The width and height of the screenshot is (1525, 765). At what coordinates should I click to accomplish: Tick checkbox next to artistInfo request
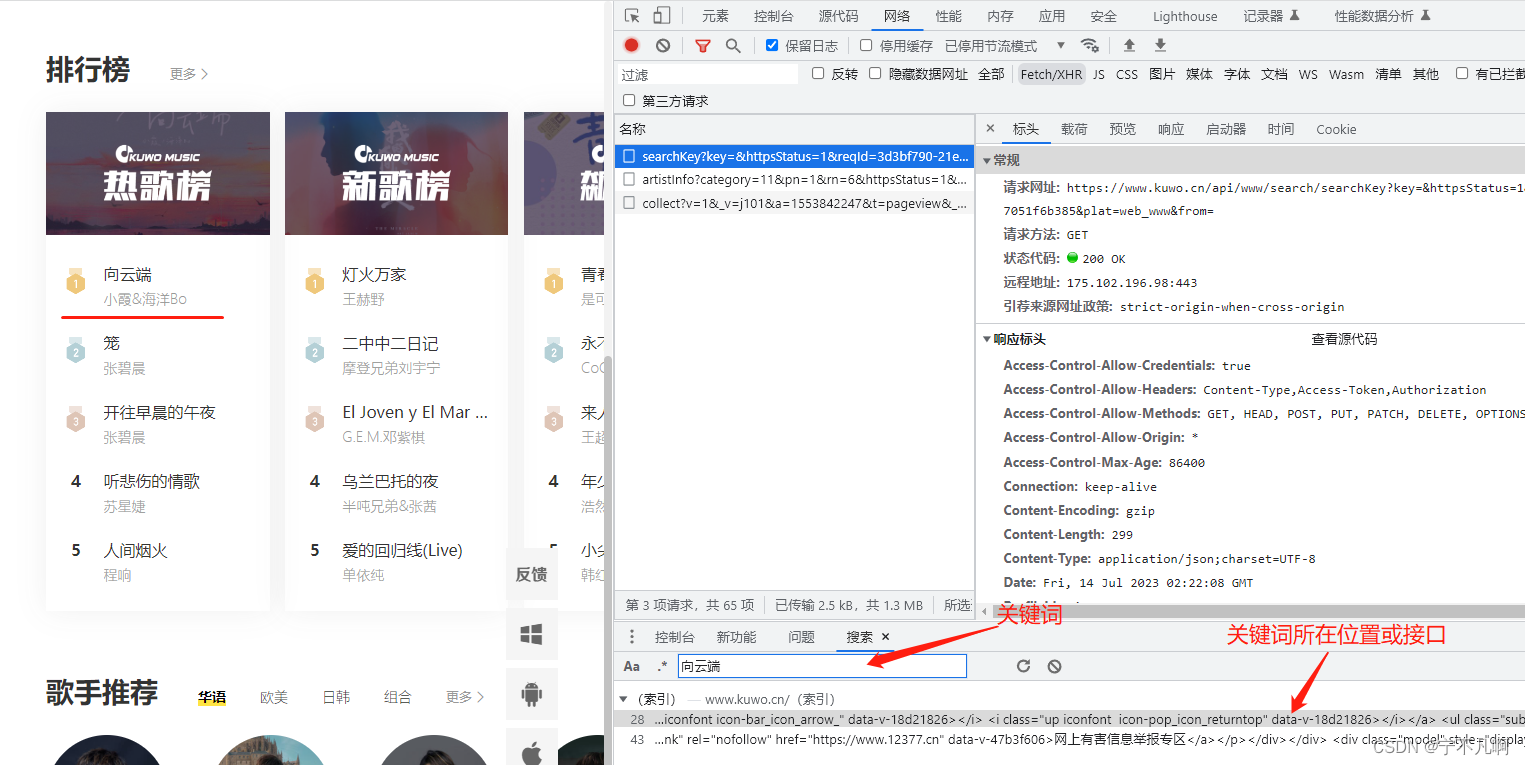pyautogui.click(x=630, y=179)
